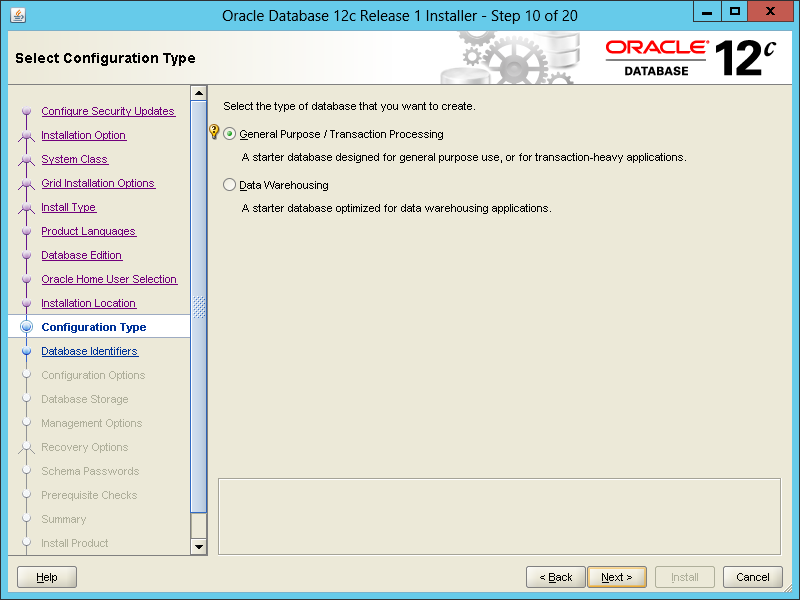Screen dimensions: 800x600
Task: Go to the Database Edition step
Action: tap(82, 255)
